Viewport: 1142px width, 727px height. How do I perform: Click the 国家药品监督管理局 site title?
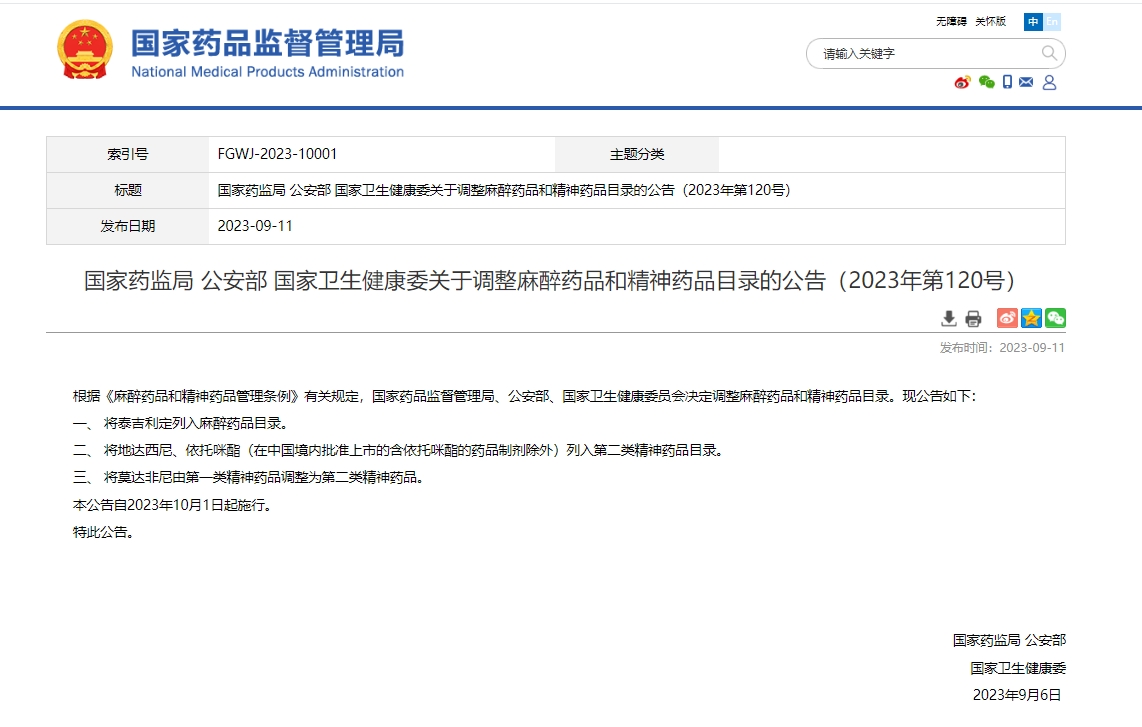click(x=267, y=43)
